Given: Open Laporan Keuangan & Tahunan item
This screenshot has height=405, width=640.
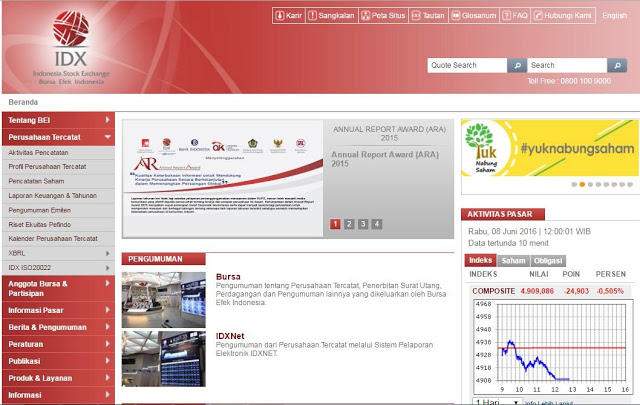Looking at the screenshot, I should [58, 196].
